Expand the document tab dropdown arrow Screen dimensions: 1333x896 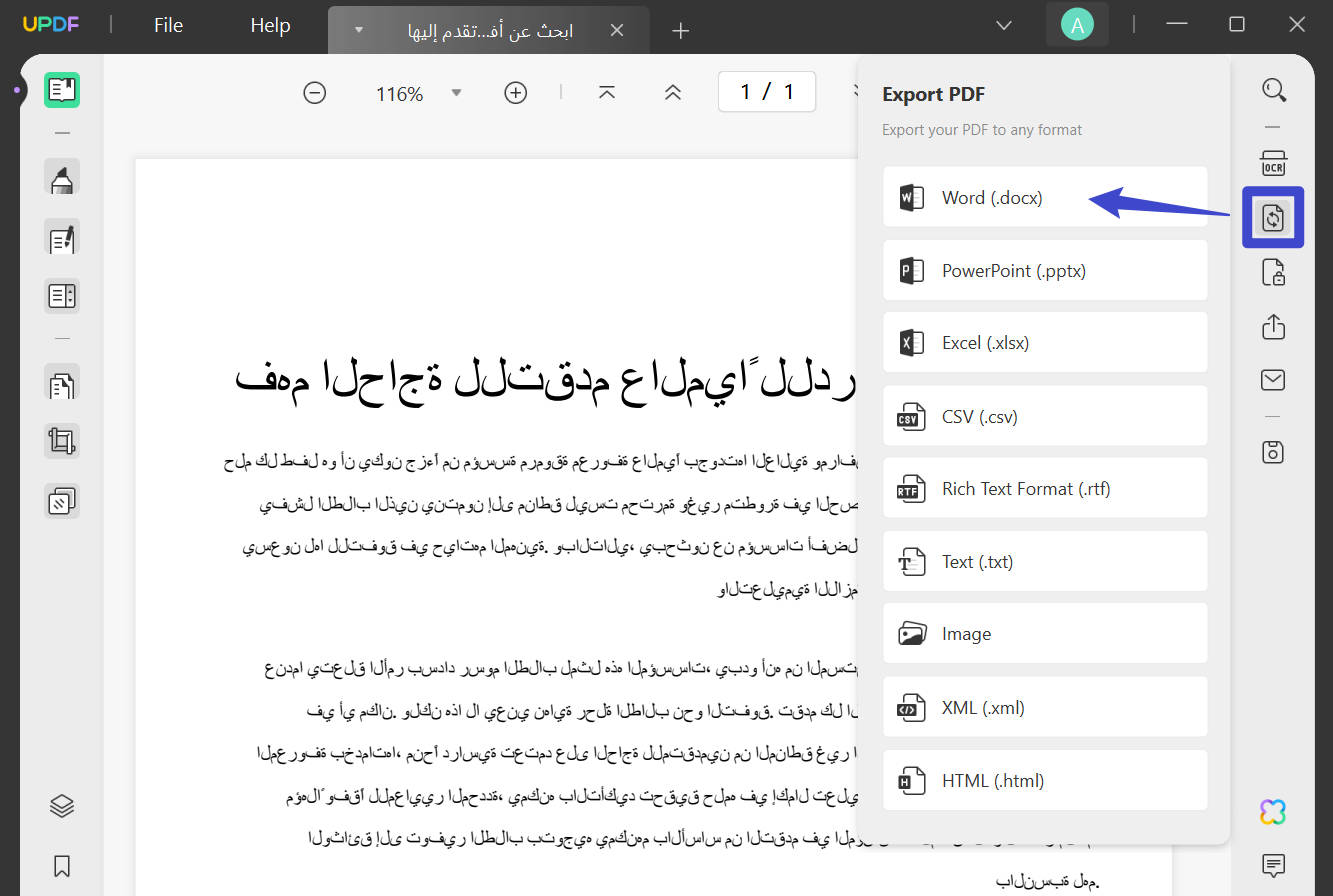tap(358, 30)
